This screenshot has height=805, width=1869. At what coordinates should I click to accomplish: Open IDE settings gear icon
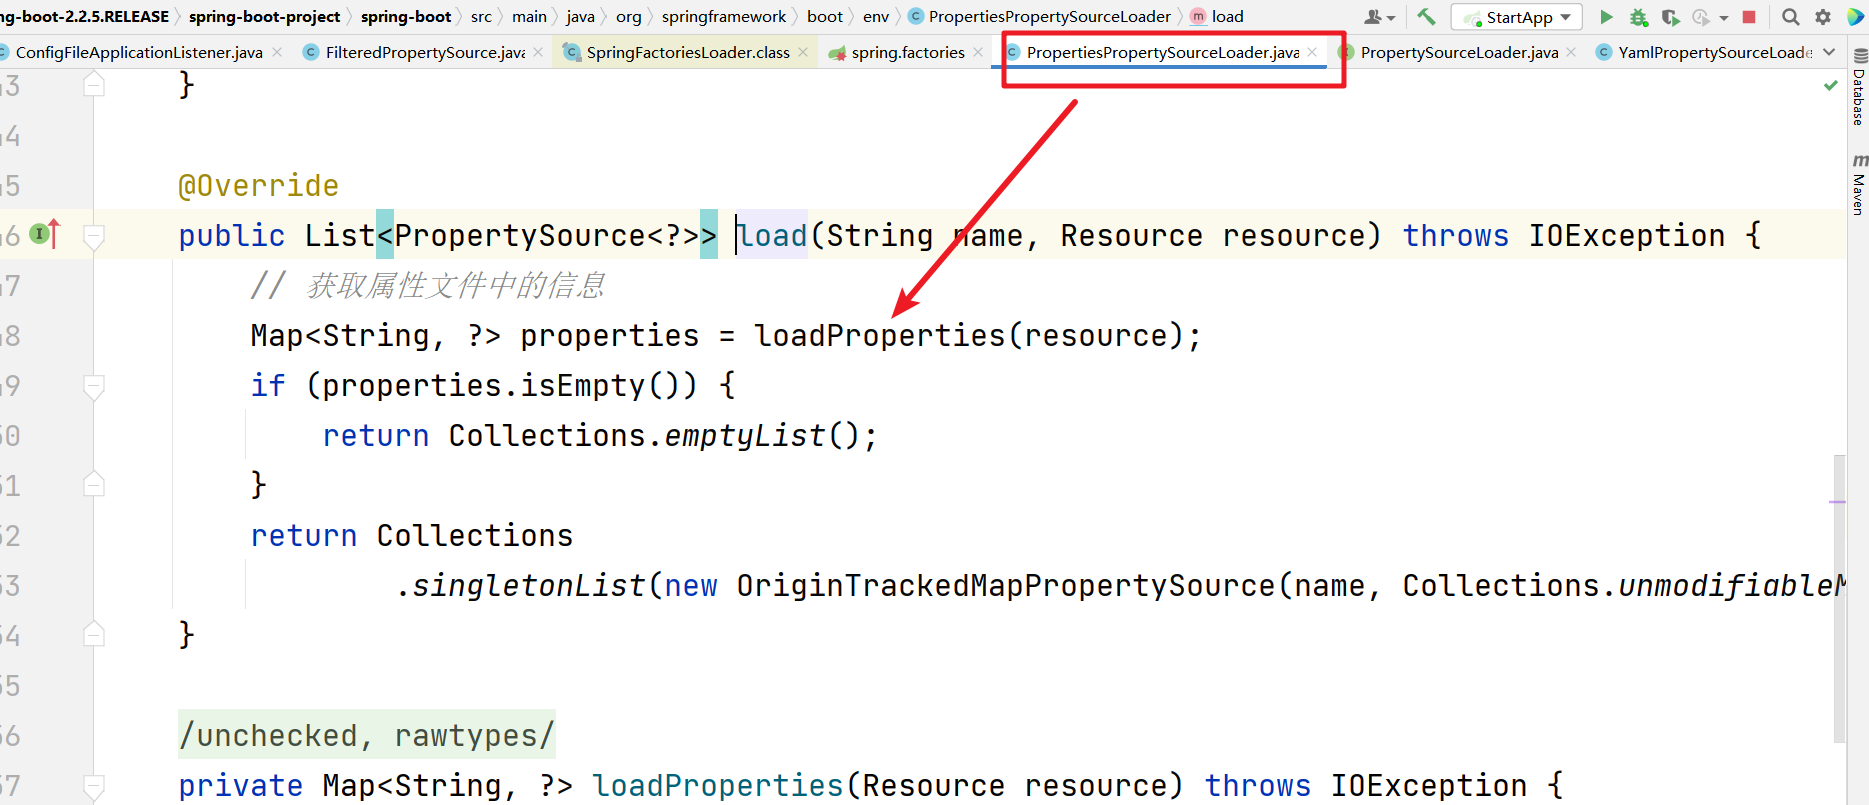(x=1823, y=17)
